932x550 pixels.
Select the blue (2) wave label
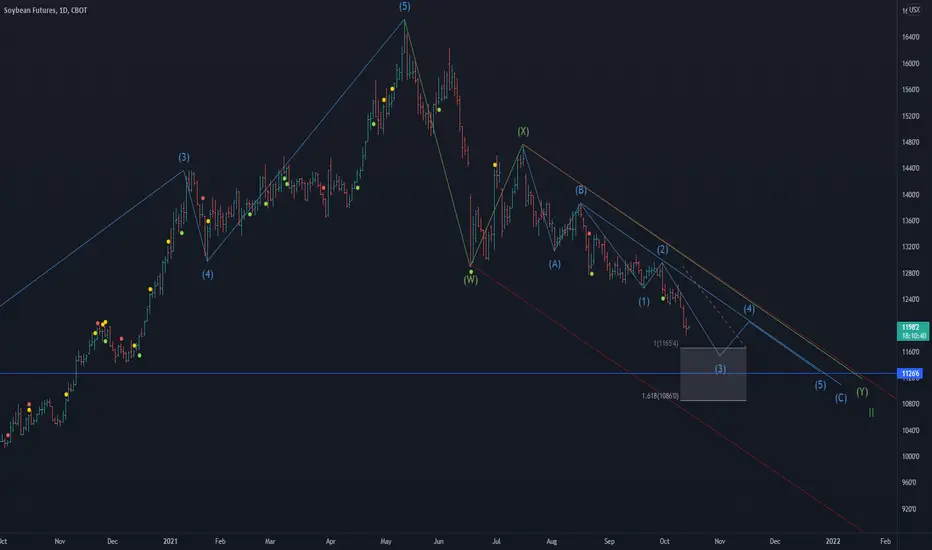663,249
